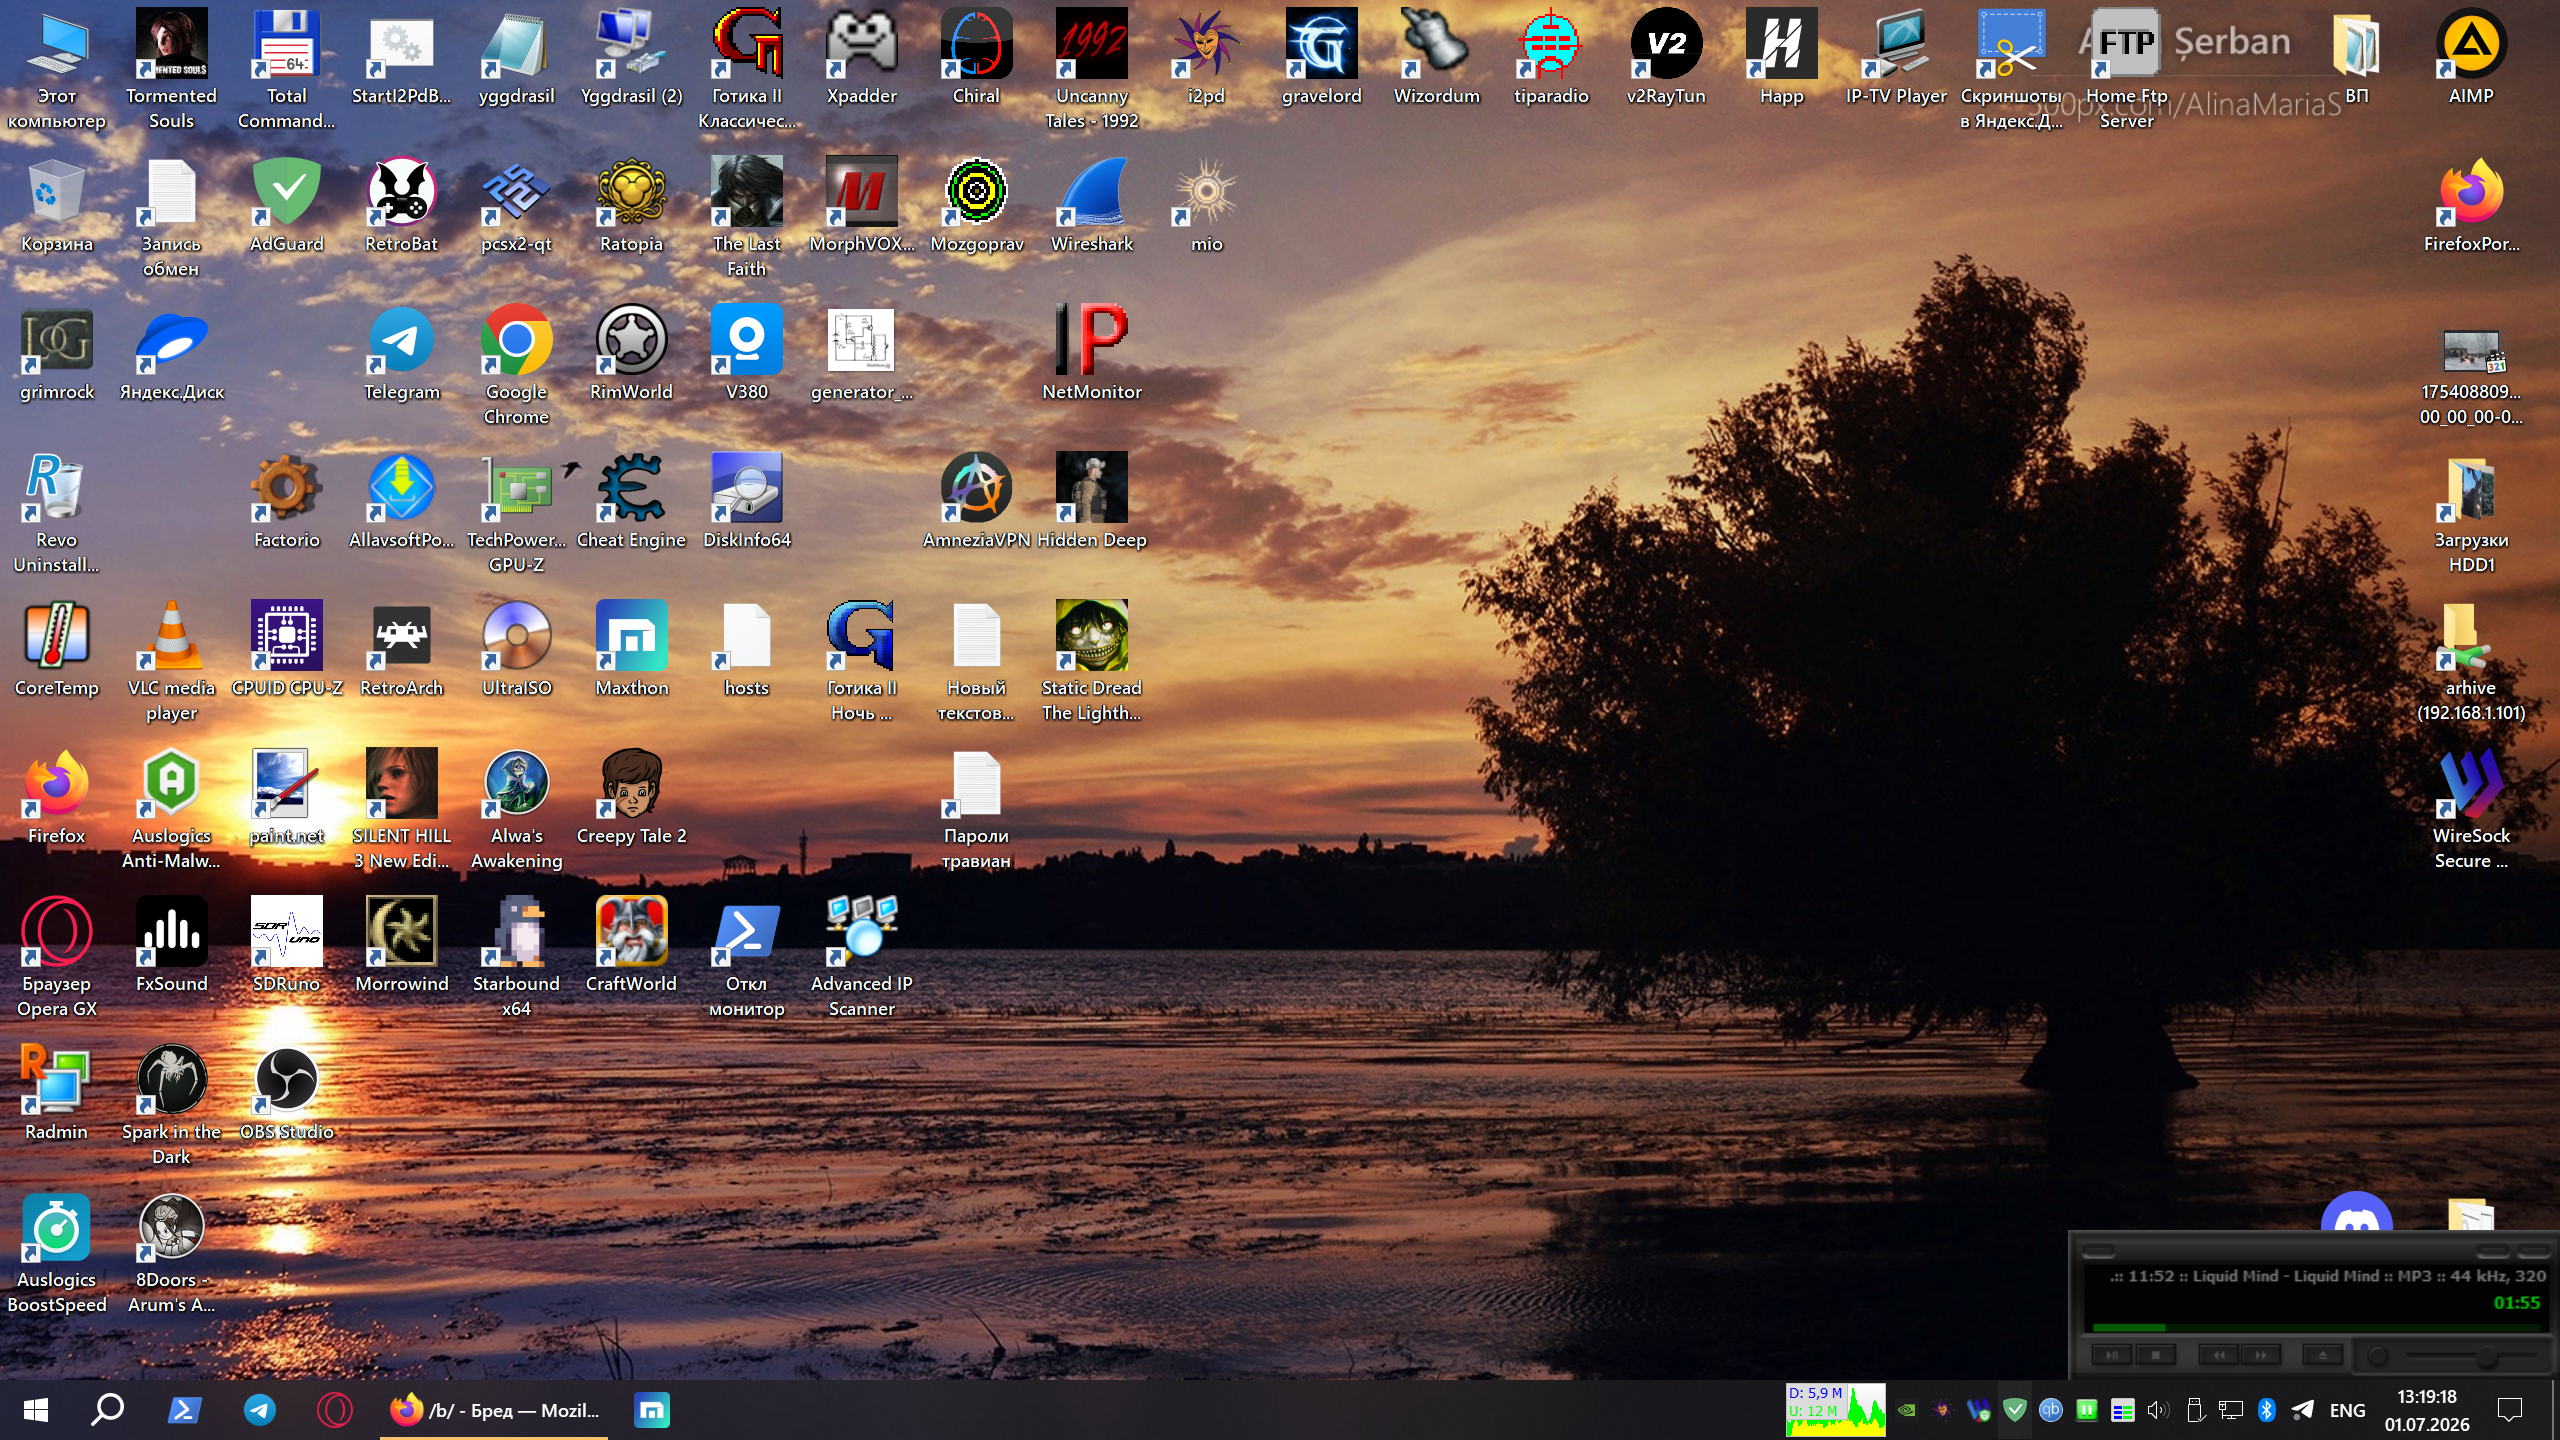Open the WireSock Secure desktop shortcut

[x=2471, y=810]
